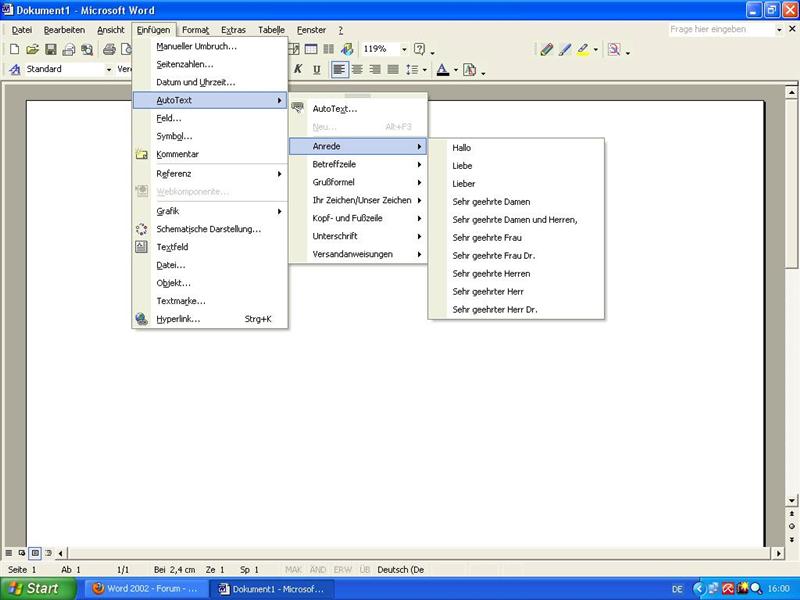800x600 pixels.
Task: Toggle left alignment button
Action: coord(339,70)
